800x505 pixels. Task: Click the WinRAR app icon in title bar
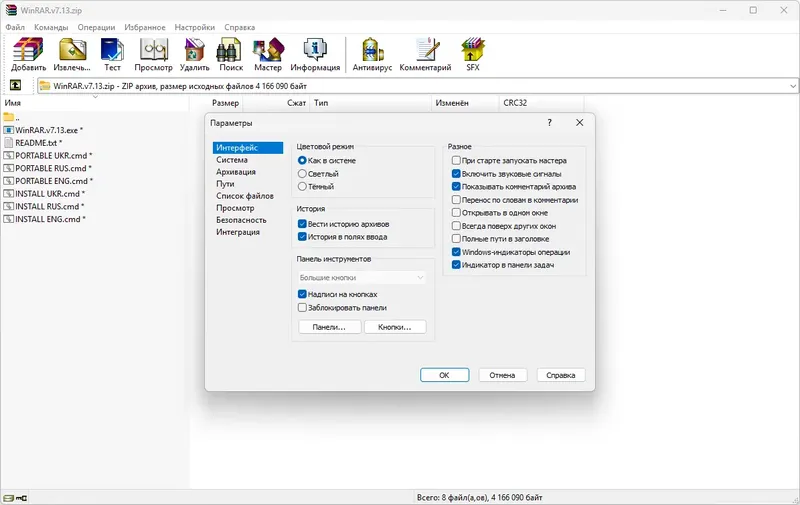point(11,10)
